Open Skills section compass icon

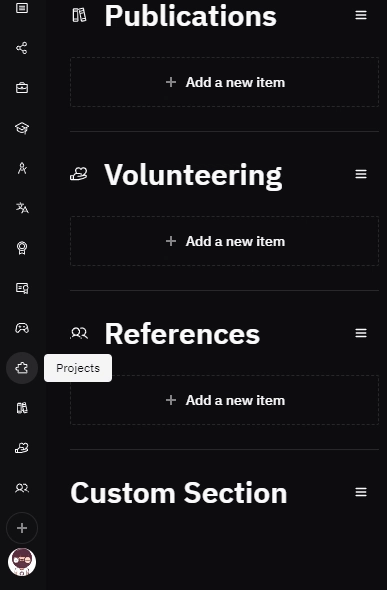(x=22, y=168)
